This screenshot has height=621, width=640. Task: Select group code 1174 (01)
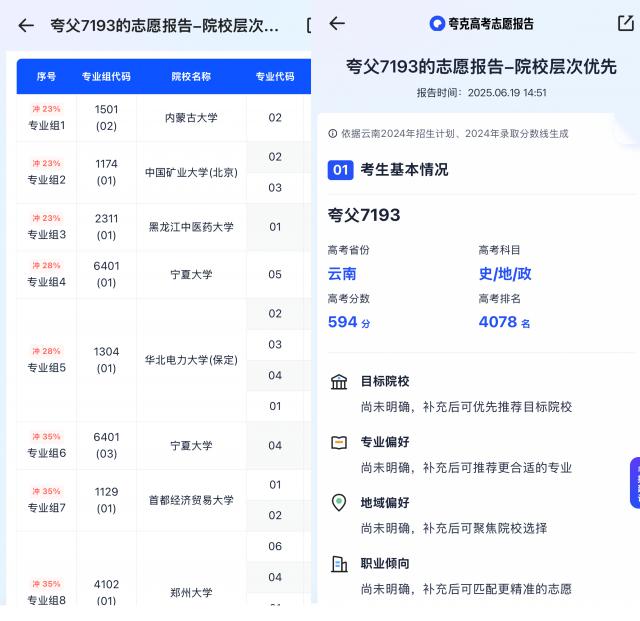click(106, 172)
